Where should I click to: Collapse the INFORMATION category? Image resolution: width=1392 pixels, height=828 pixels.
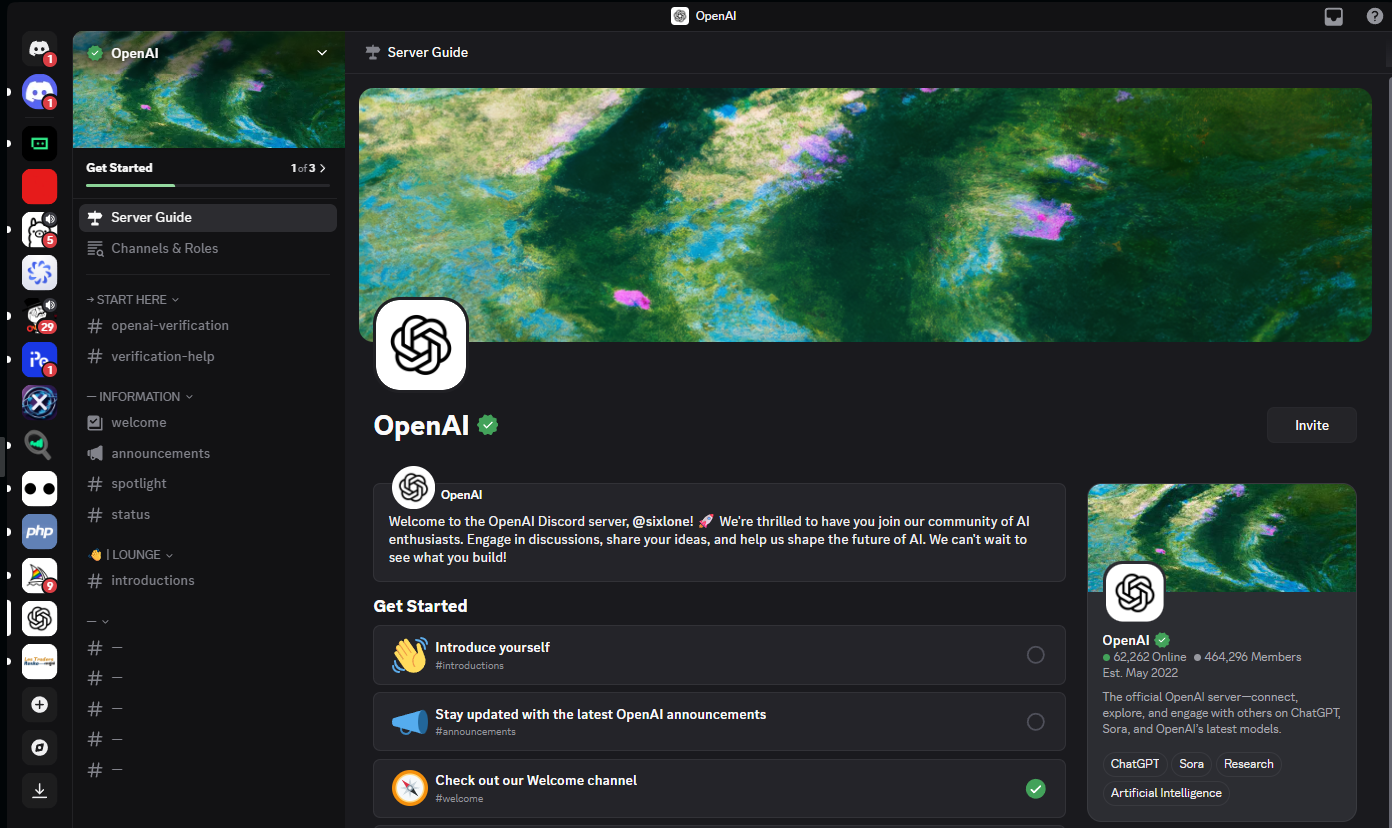coord(139,397)
